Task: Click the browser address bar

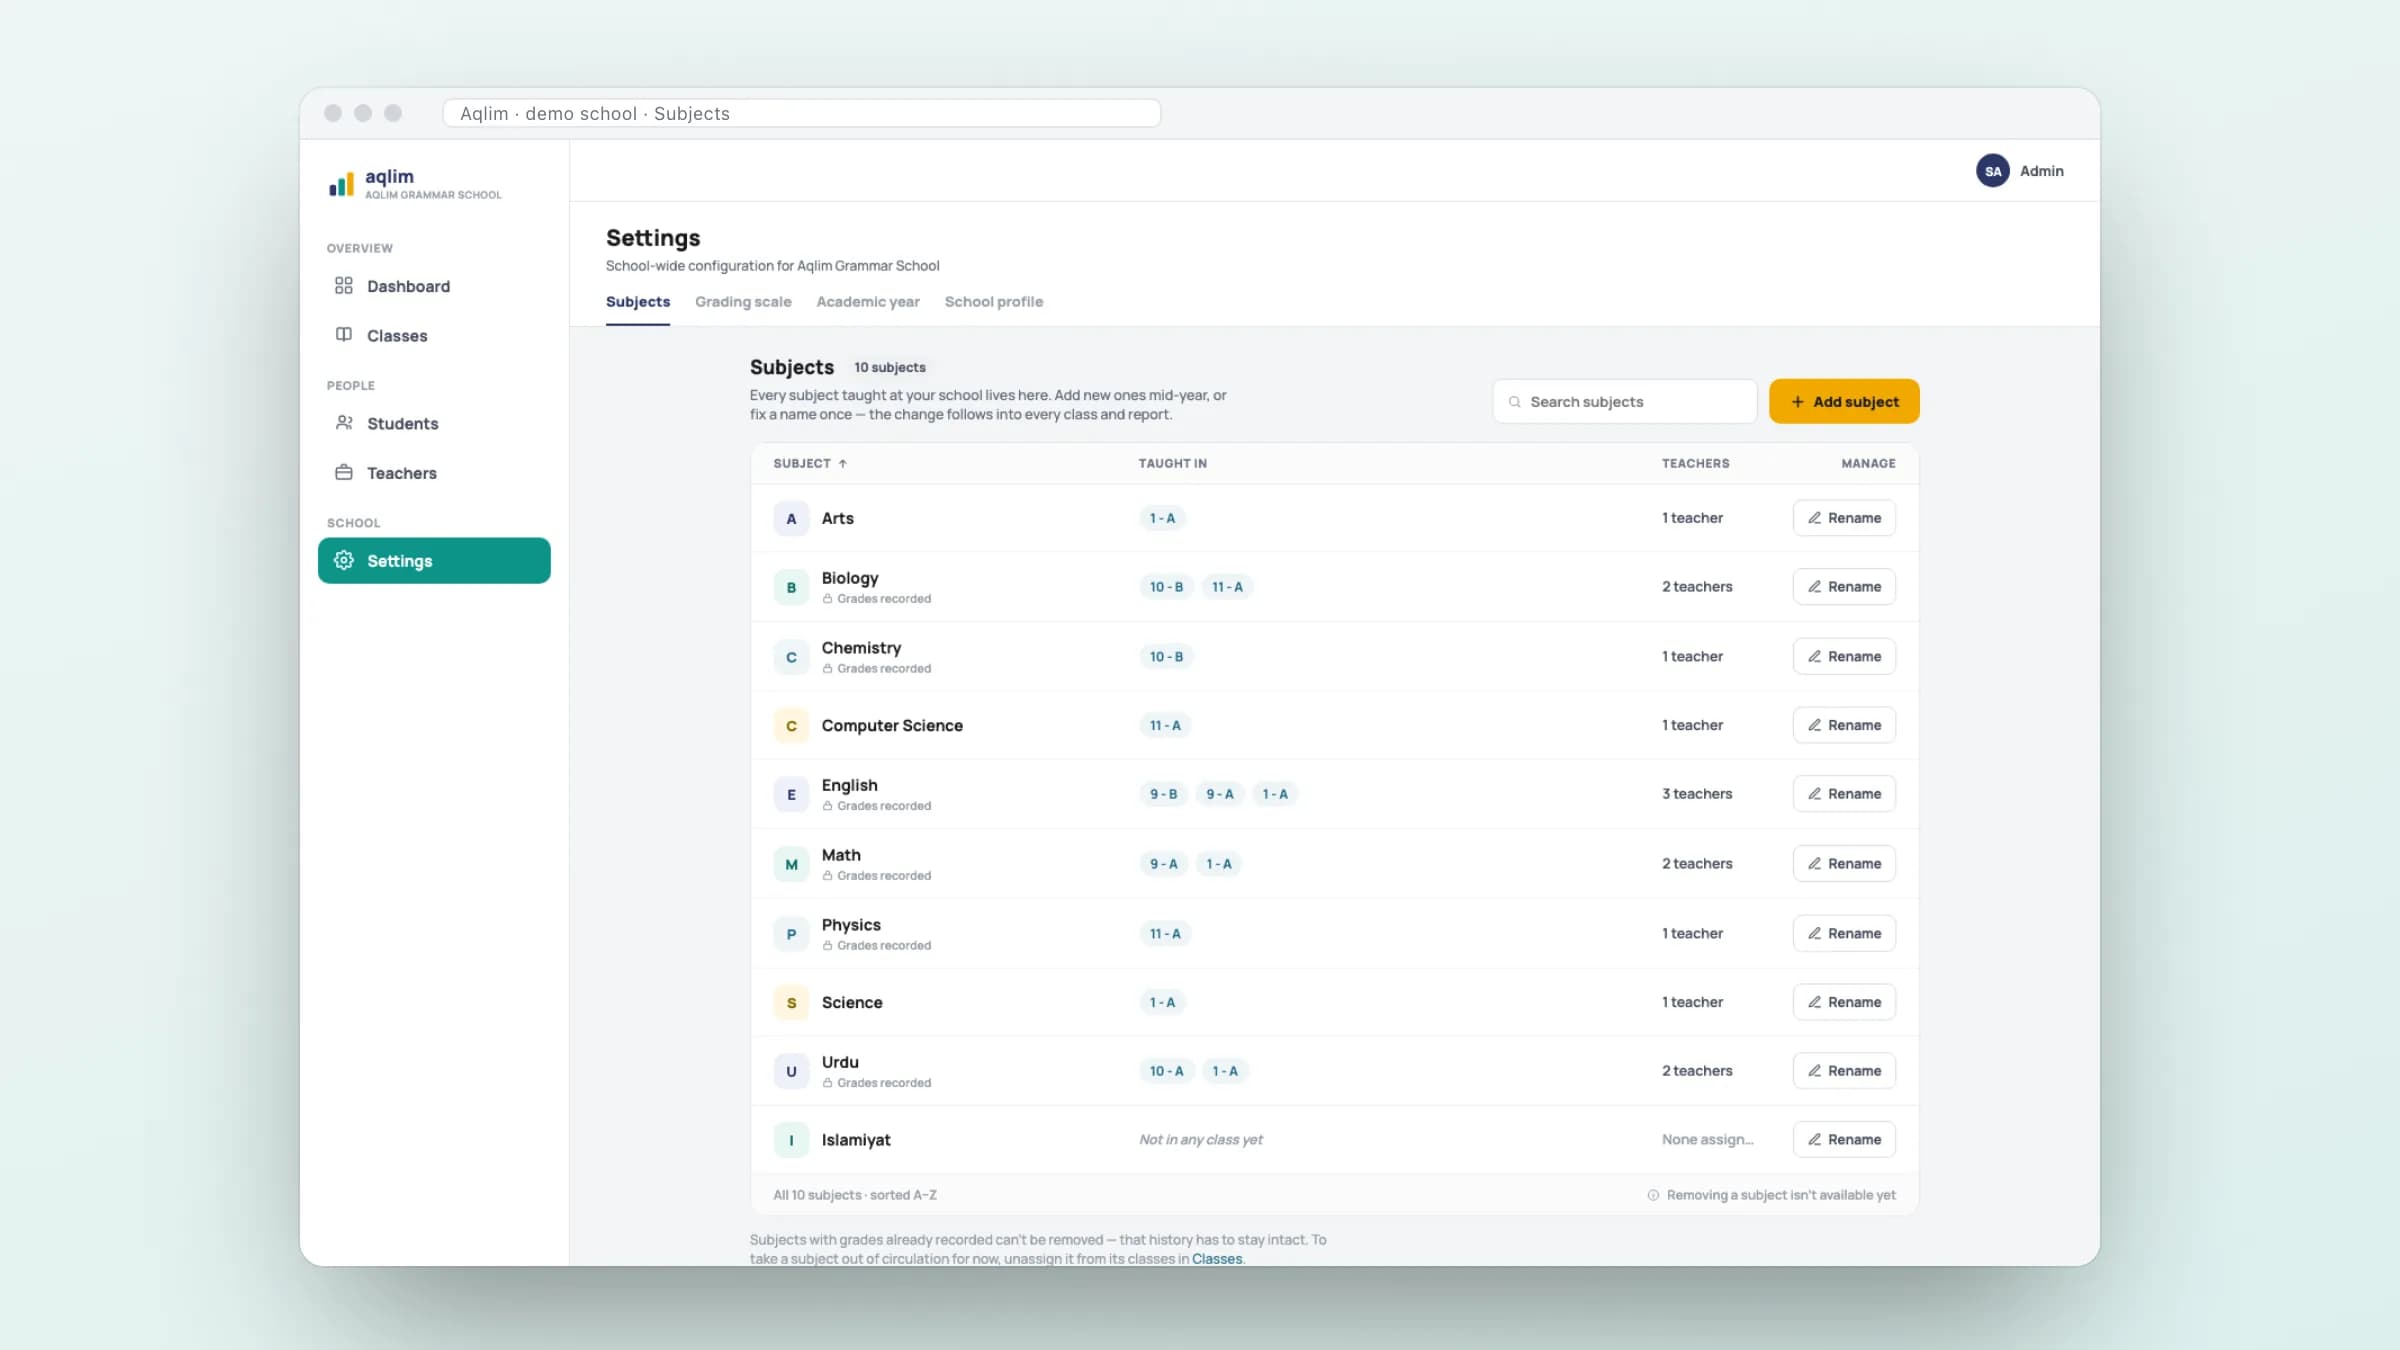Action: (x=801, y=113)
